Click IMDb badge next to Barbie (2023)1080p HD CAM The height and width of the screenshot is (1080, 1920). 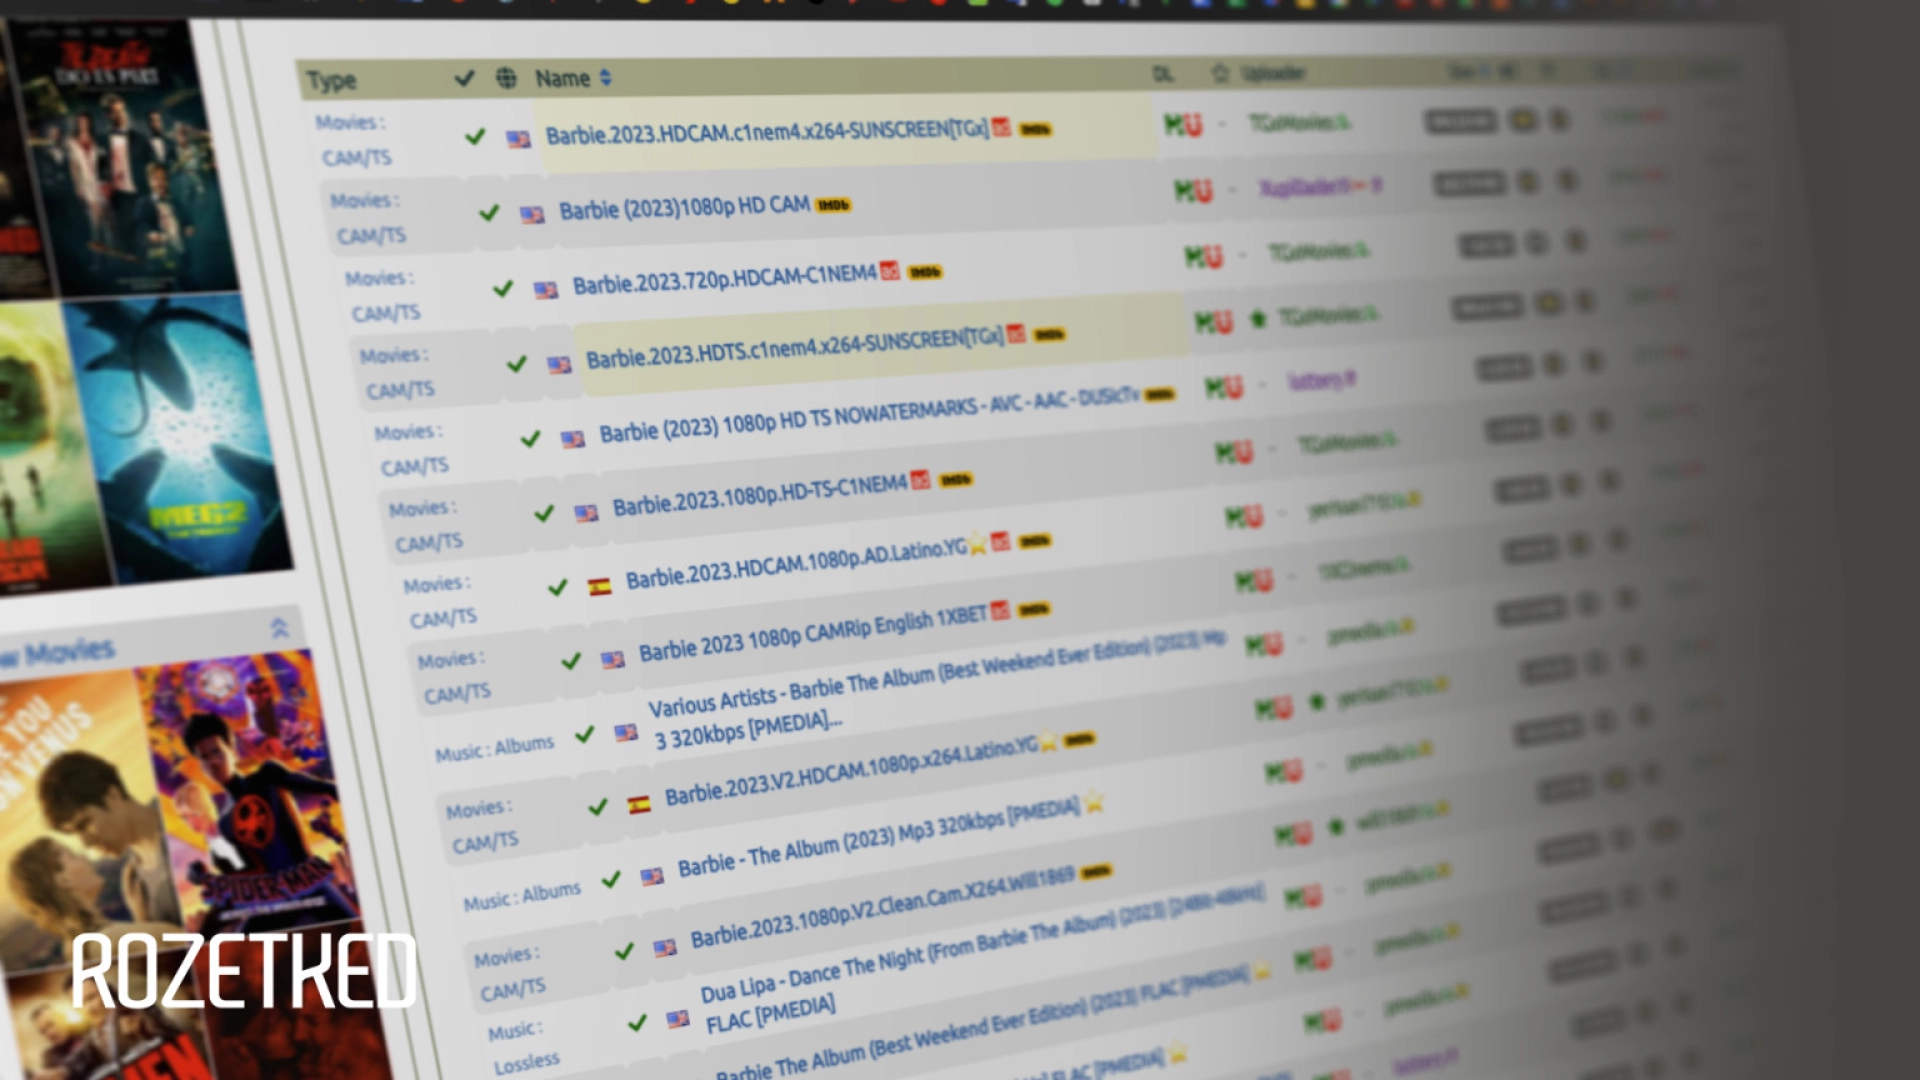pyautogui.click(x=833, y=205)
